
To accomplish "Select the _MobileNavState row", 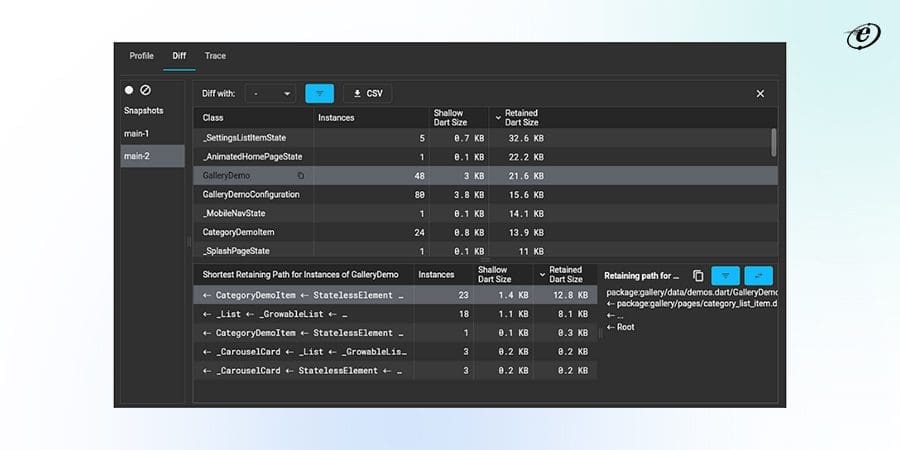I will 486,214.
